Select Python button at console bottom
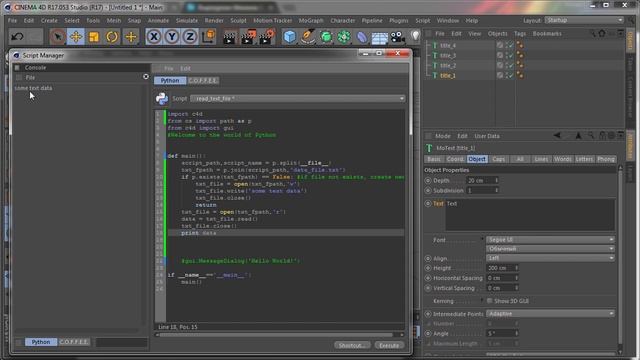 (41, 342)
